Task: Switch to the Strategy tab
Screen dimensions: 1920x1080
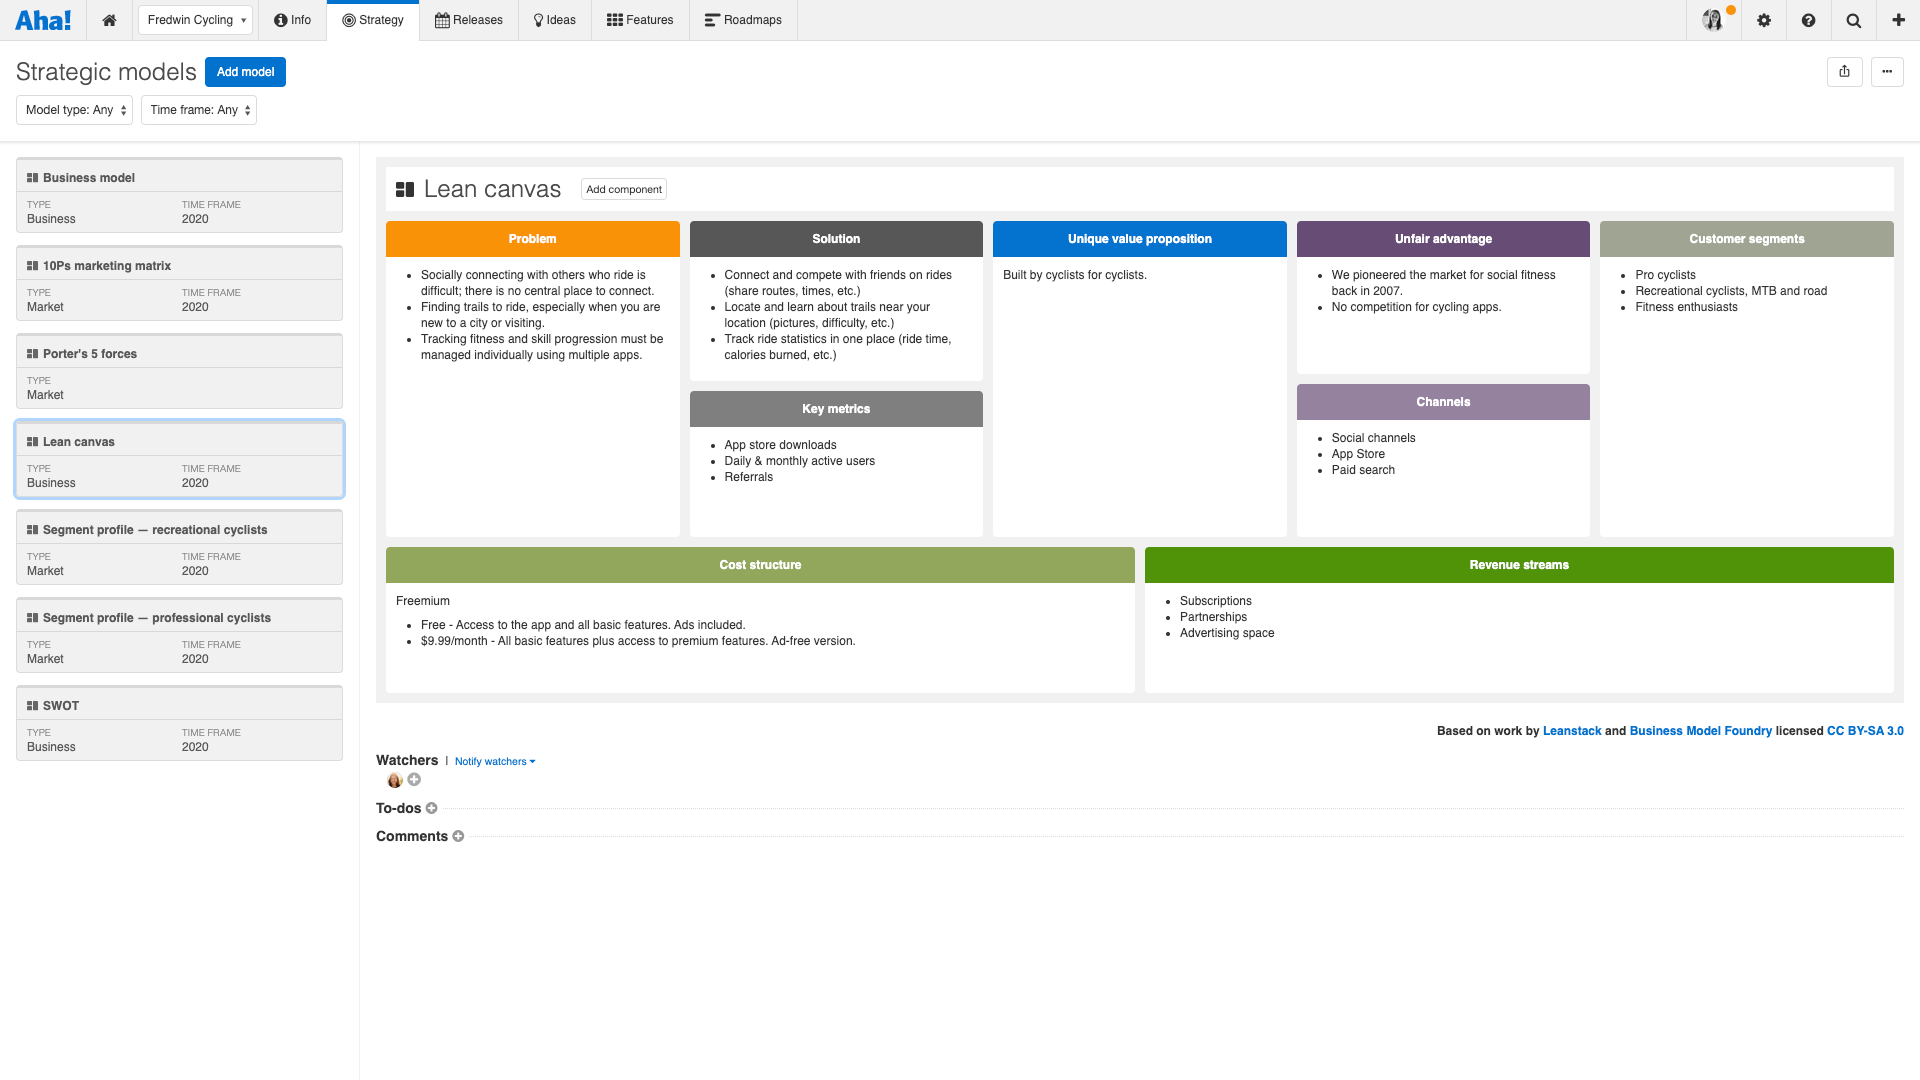Action: click(372, 19)
